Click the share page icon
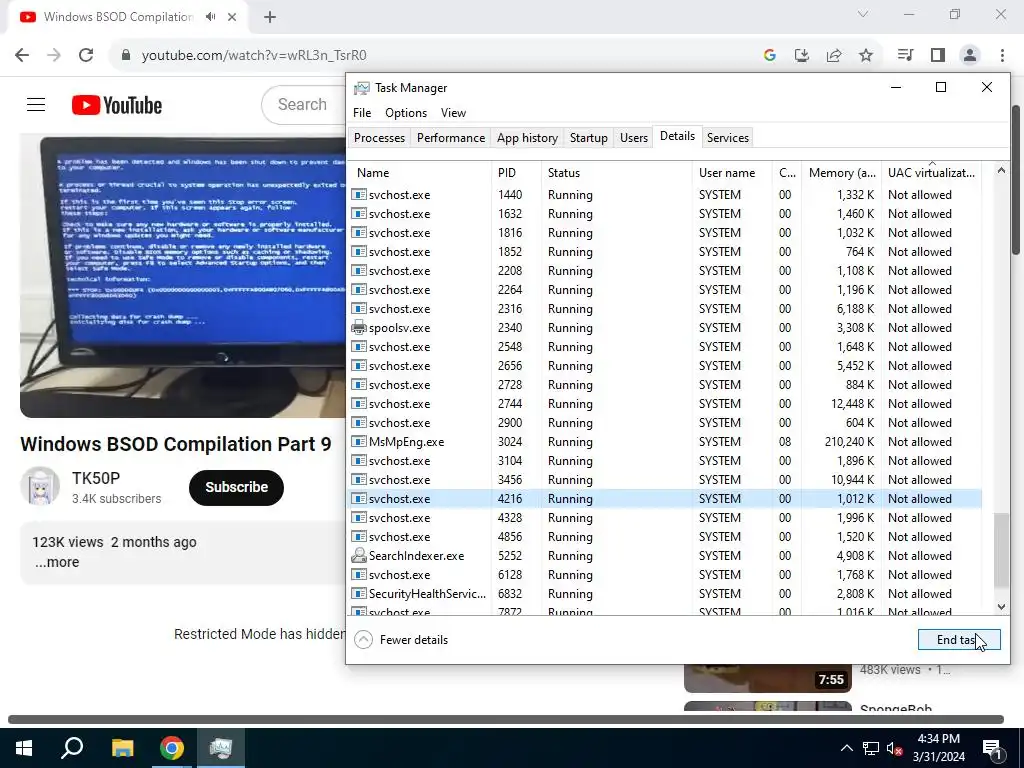 click(834, 56)
